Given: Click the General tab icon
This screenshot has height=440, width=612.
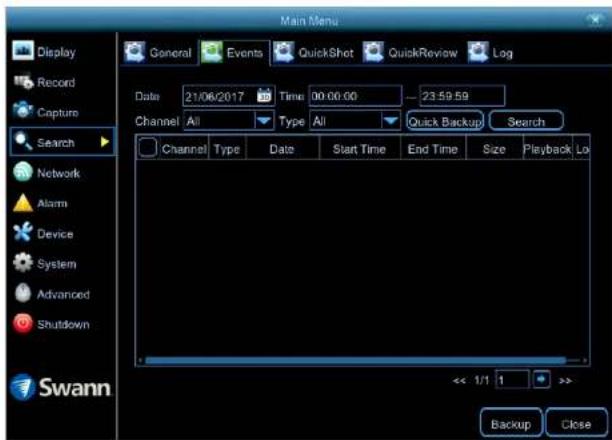Looking at the screenshot, I should pos(135,52).
